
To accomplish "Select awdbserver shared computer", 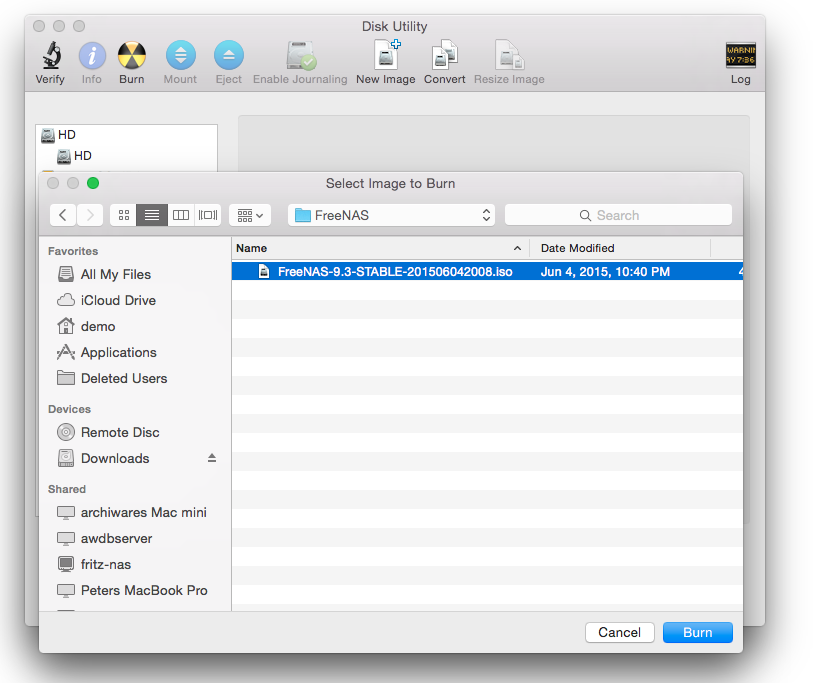I will point(105,538).
